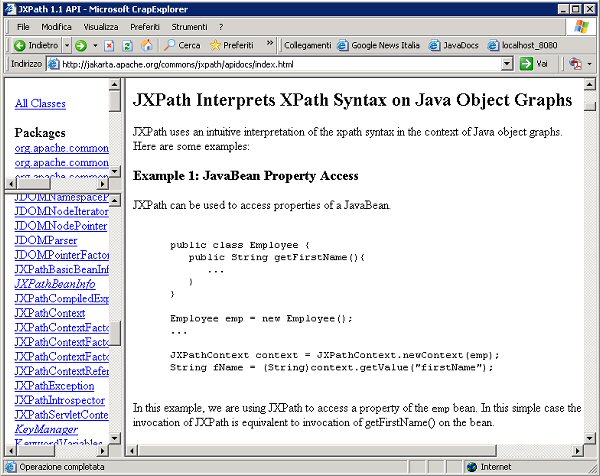Open the JXPathContextReference class link

[x=62, y=371]
